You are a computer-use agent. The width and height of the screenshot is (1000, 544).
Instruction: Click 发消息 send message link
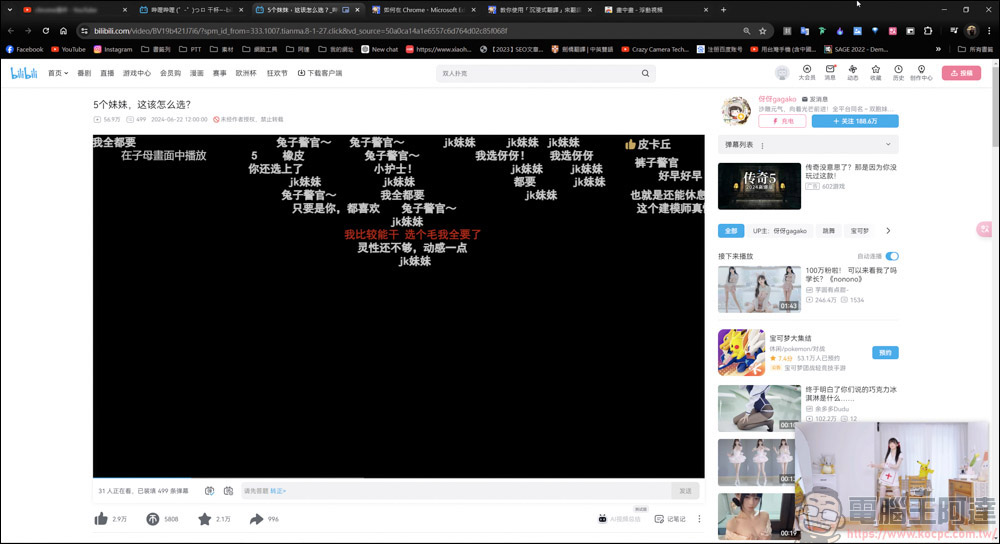[x=814, y=99]
